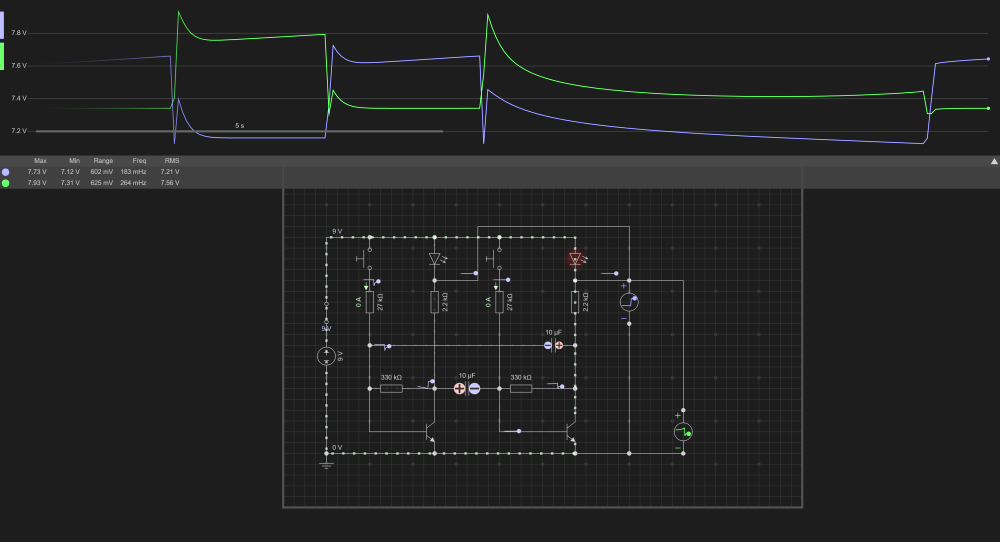Click the 5 s time scale bar

239,131
